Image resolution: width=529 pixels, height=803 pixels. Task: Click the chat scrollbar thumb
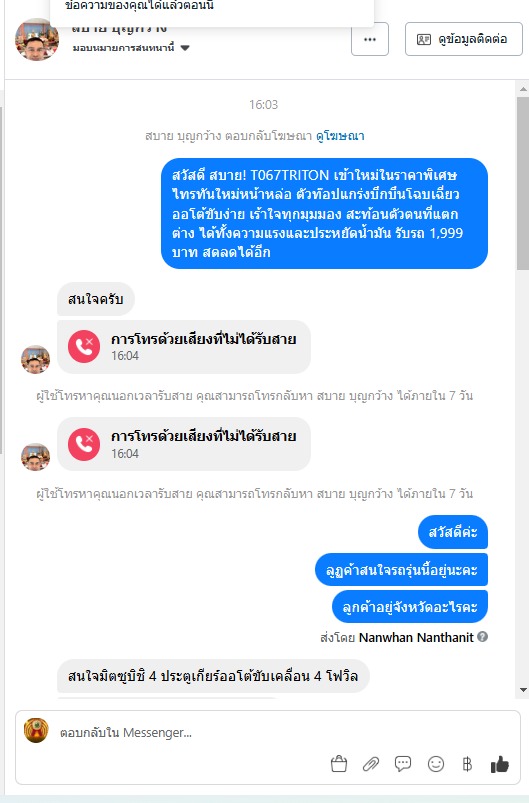[x=523, y=183]
